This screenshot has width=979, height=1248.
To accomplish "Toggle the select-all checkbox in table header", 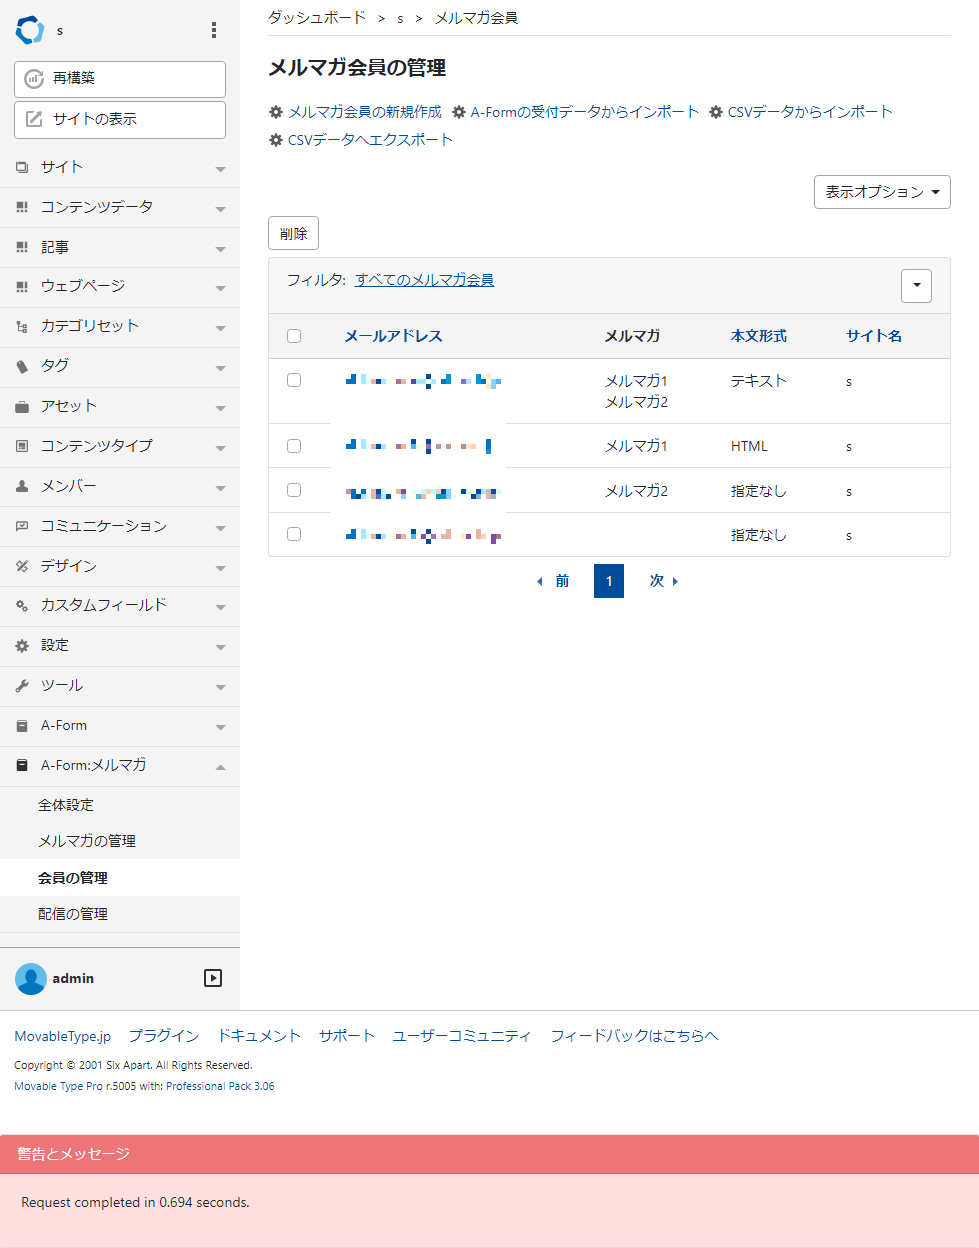I will (294, 336).
